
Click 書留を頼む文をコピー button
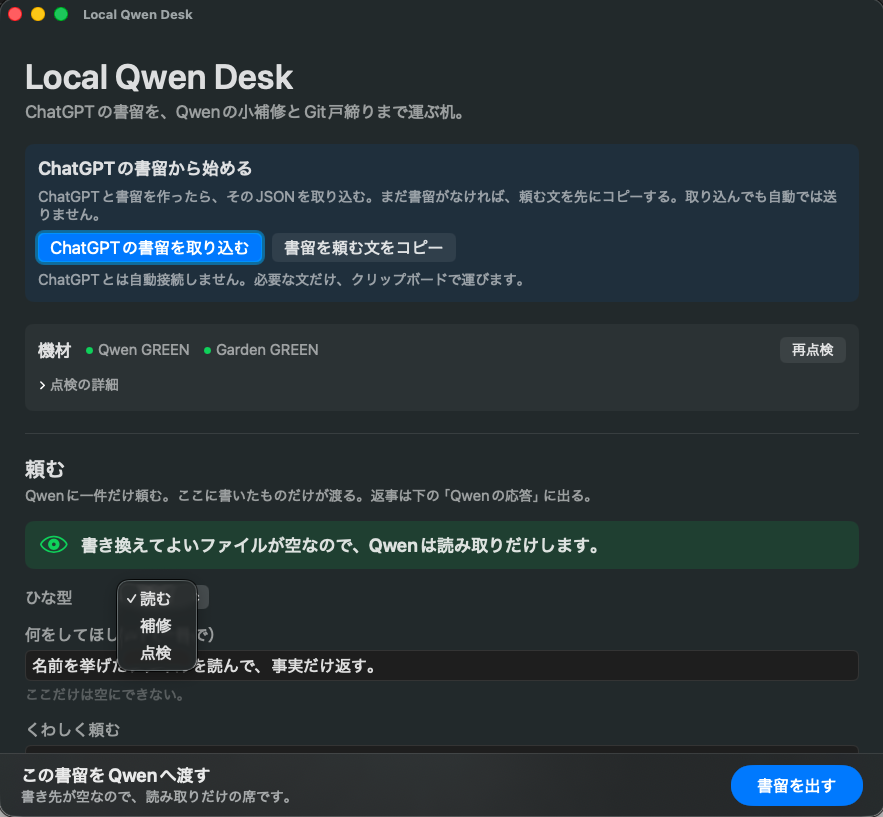point(364,248)
